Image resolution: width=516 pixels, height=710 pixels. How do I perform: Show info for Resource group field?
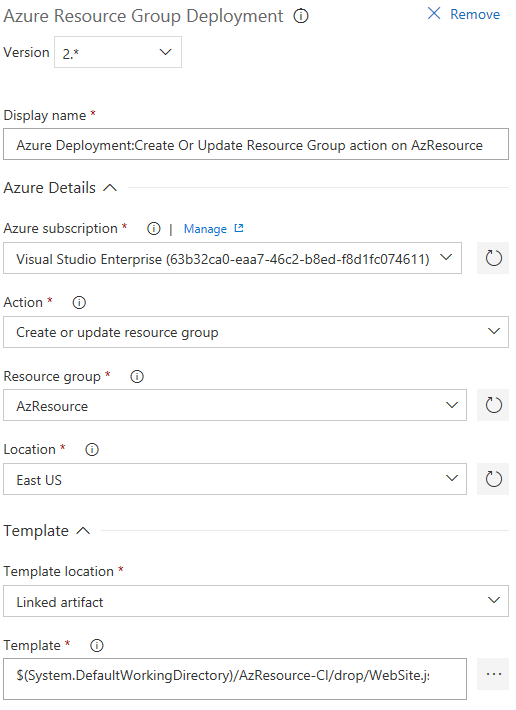[x=137, y=377]
